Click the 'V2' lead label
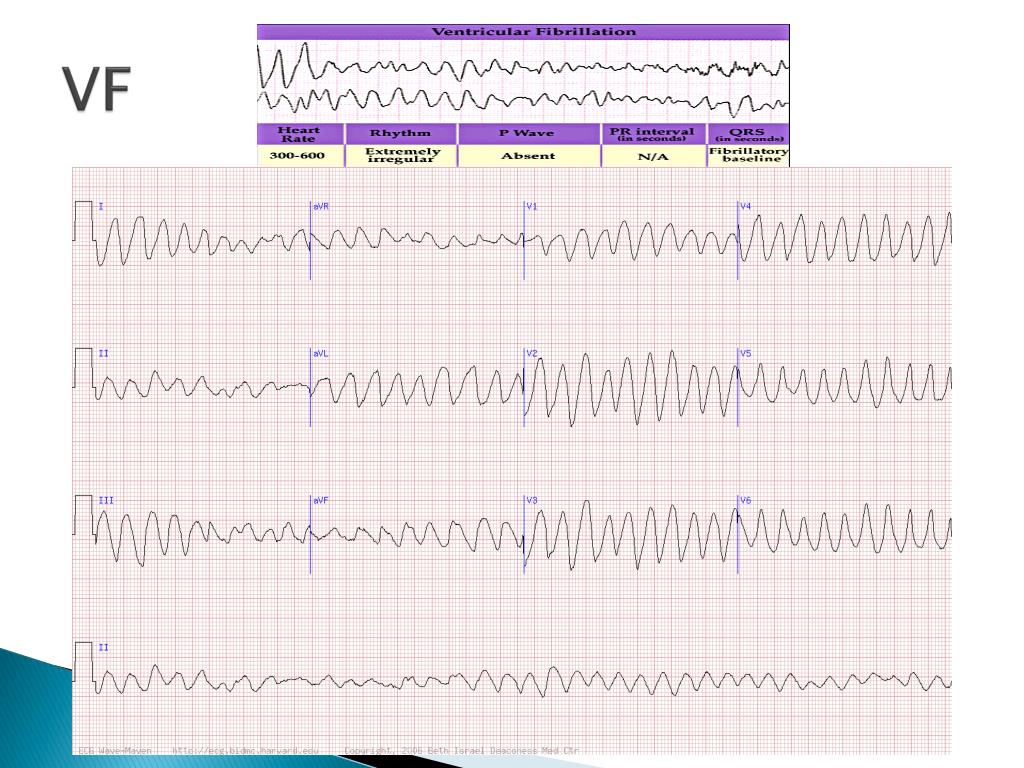This screenshot has width=1024, height=768. [x=532, y=353]
